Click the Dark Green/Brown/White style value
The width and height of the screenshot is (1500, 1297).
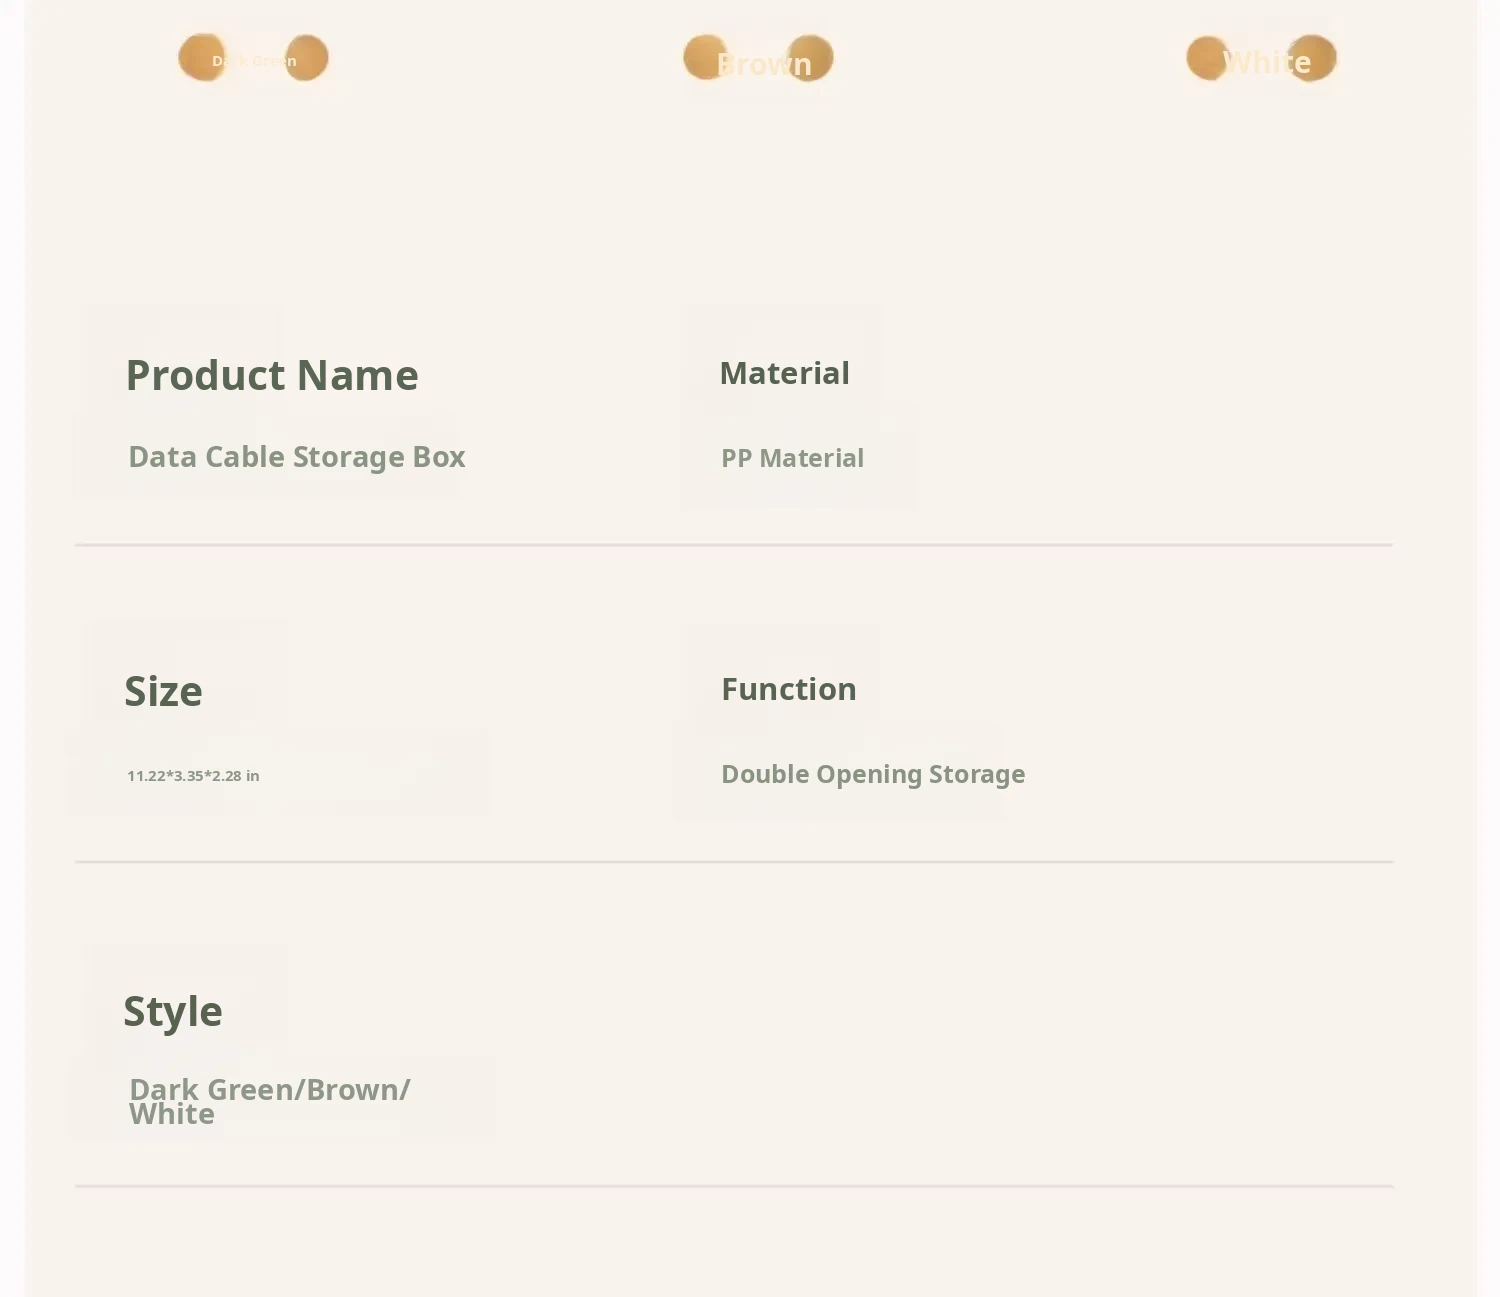click(x=269, y=1101)
